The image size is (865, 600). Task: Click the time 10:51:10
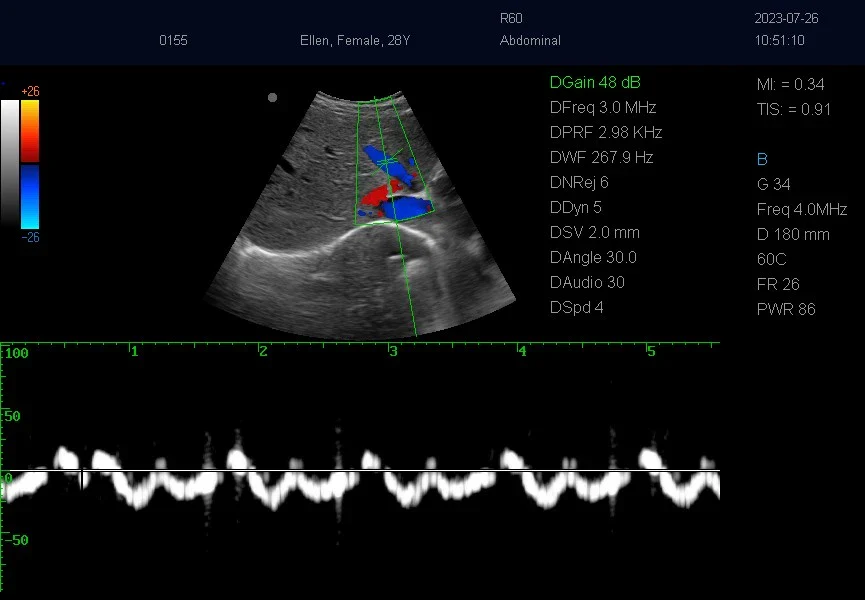coord(779,40)
